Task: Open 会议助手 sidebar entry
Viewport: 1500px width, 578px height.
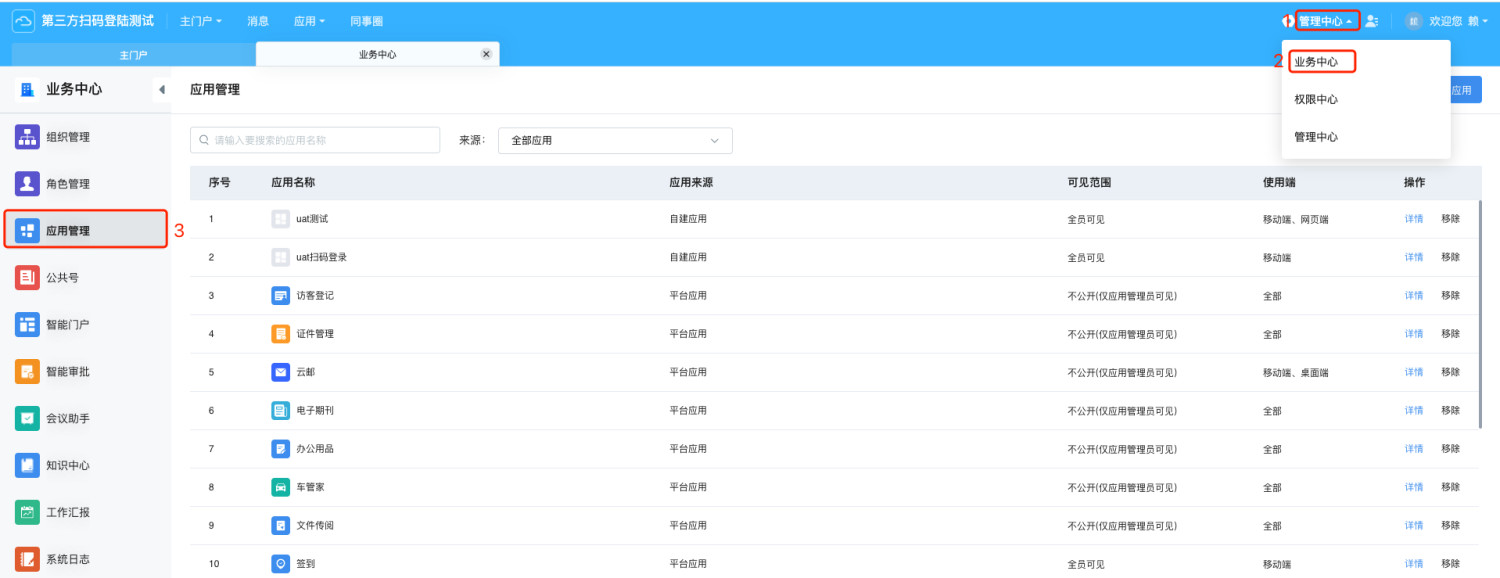Action: [68, 418]
